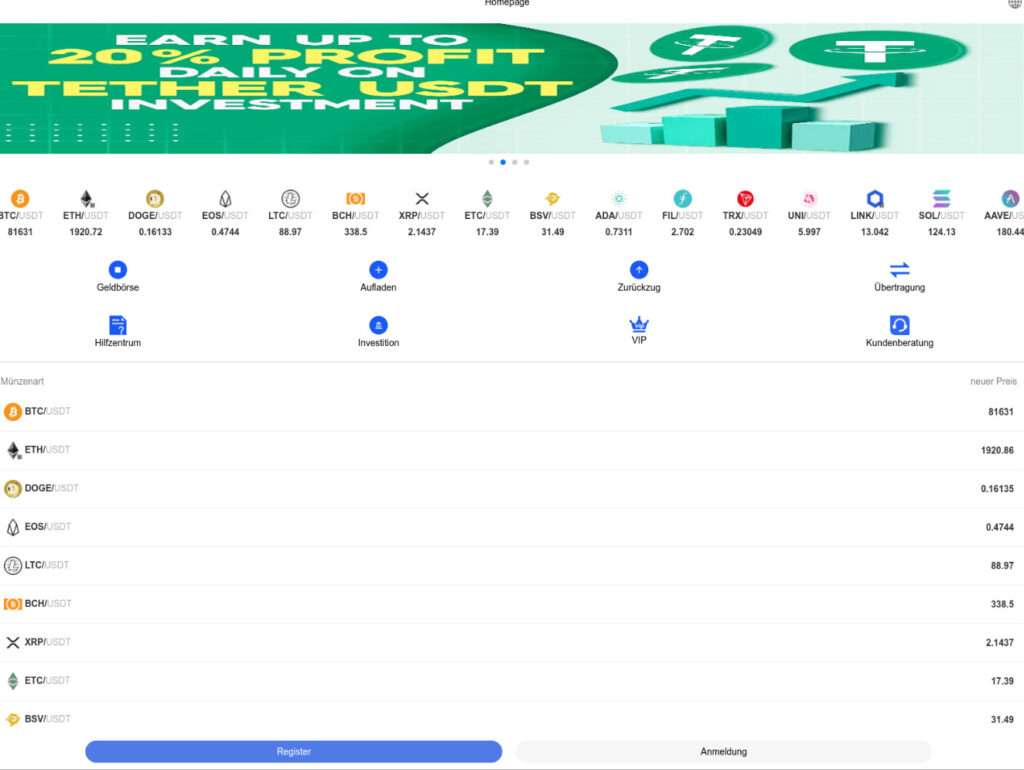Image resolution: width=1024 pixels, height=770 pixels.
Task: Click the Kundenberatung customer service icon
Action: tap(899, 326)
